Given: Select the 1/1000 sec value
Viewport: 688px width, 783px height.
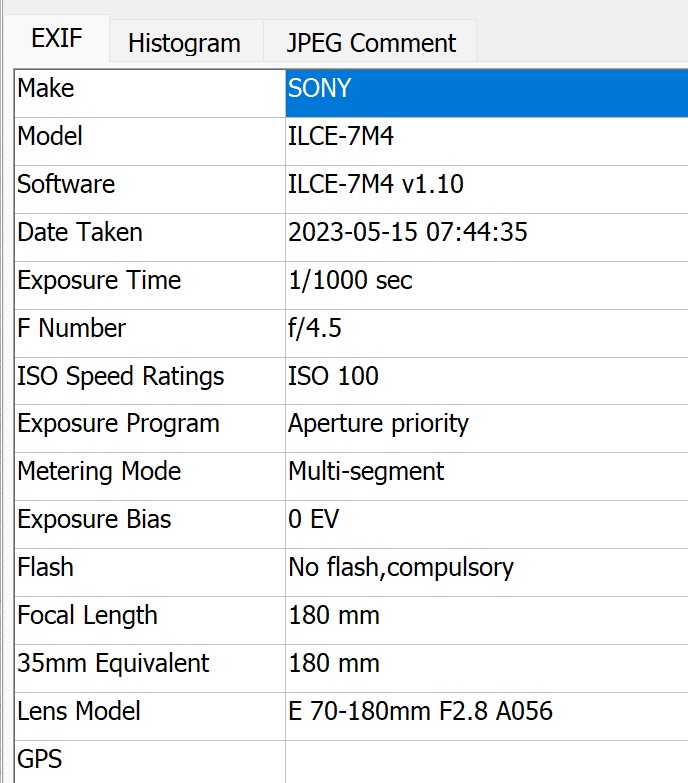Looking at the screenshot, I should tap(350, 280).
